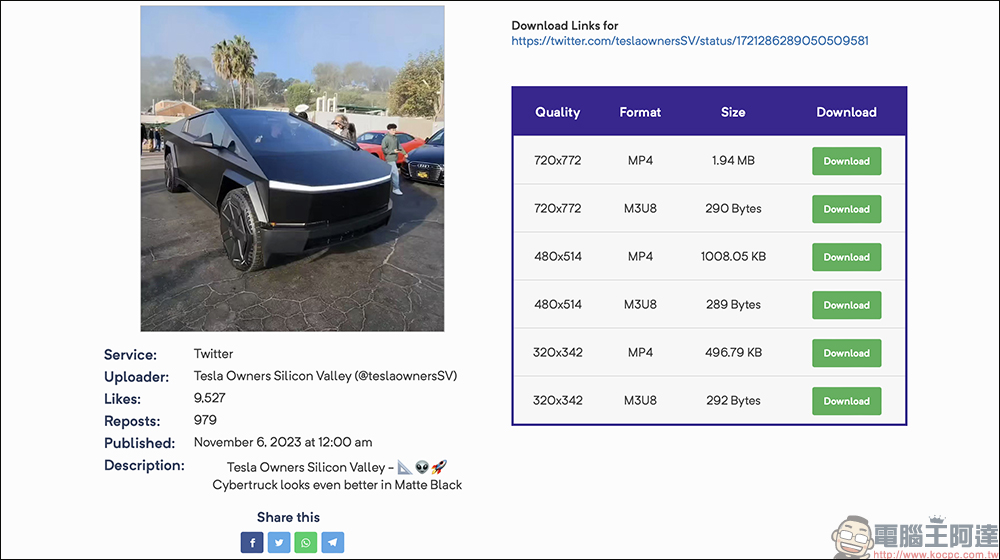
Task: Select the uploader name Tesla Owners Silicon Valley
Action: (x=272, y=376)
